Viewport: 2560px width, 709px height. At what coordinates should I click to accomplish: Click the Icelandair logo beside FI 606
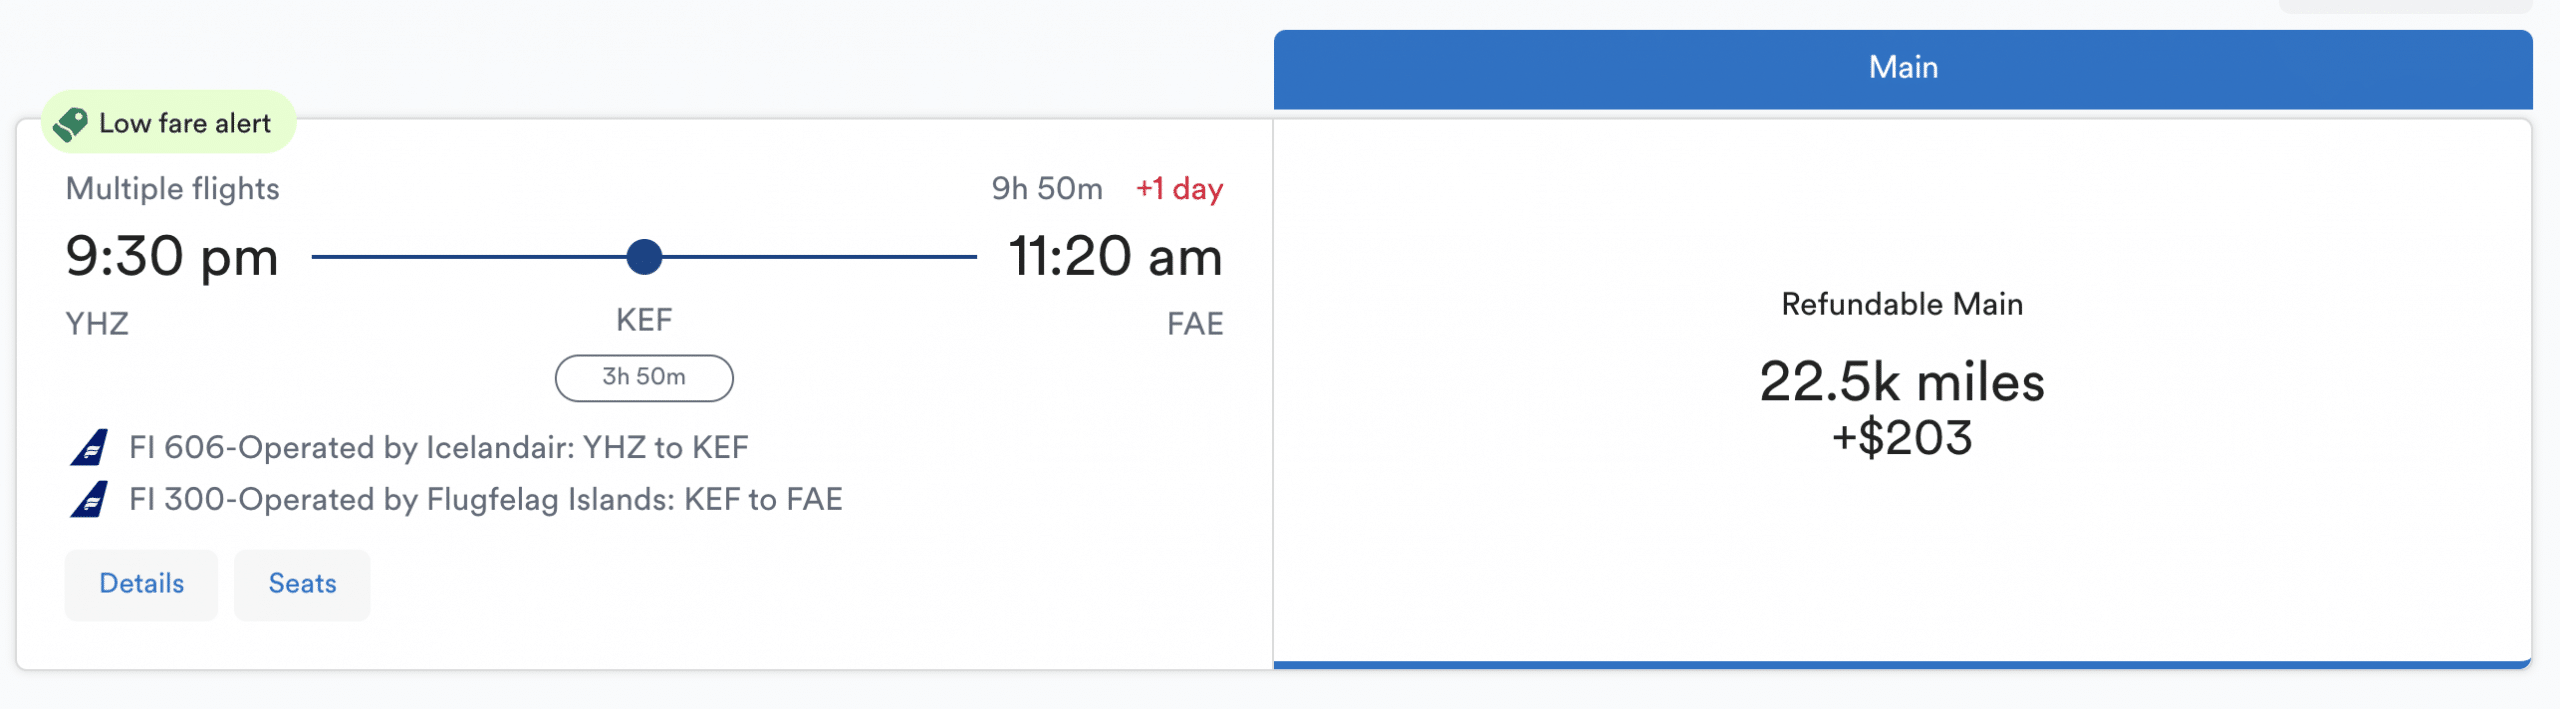89,447
